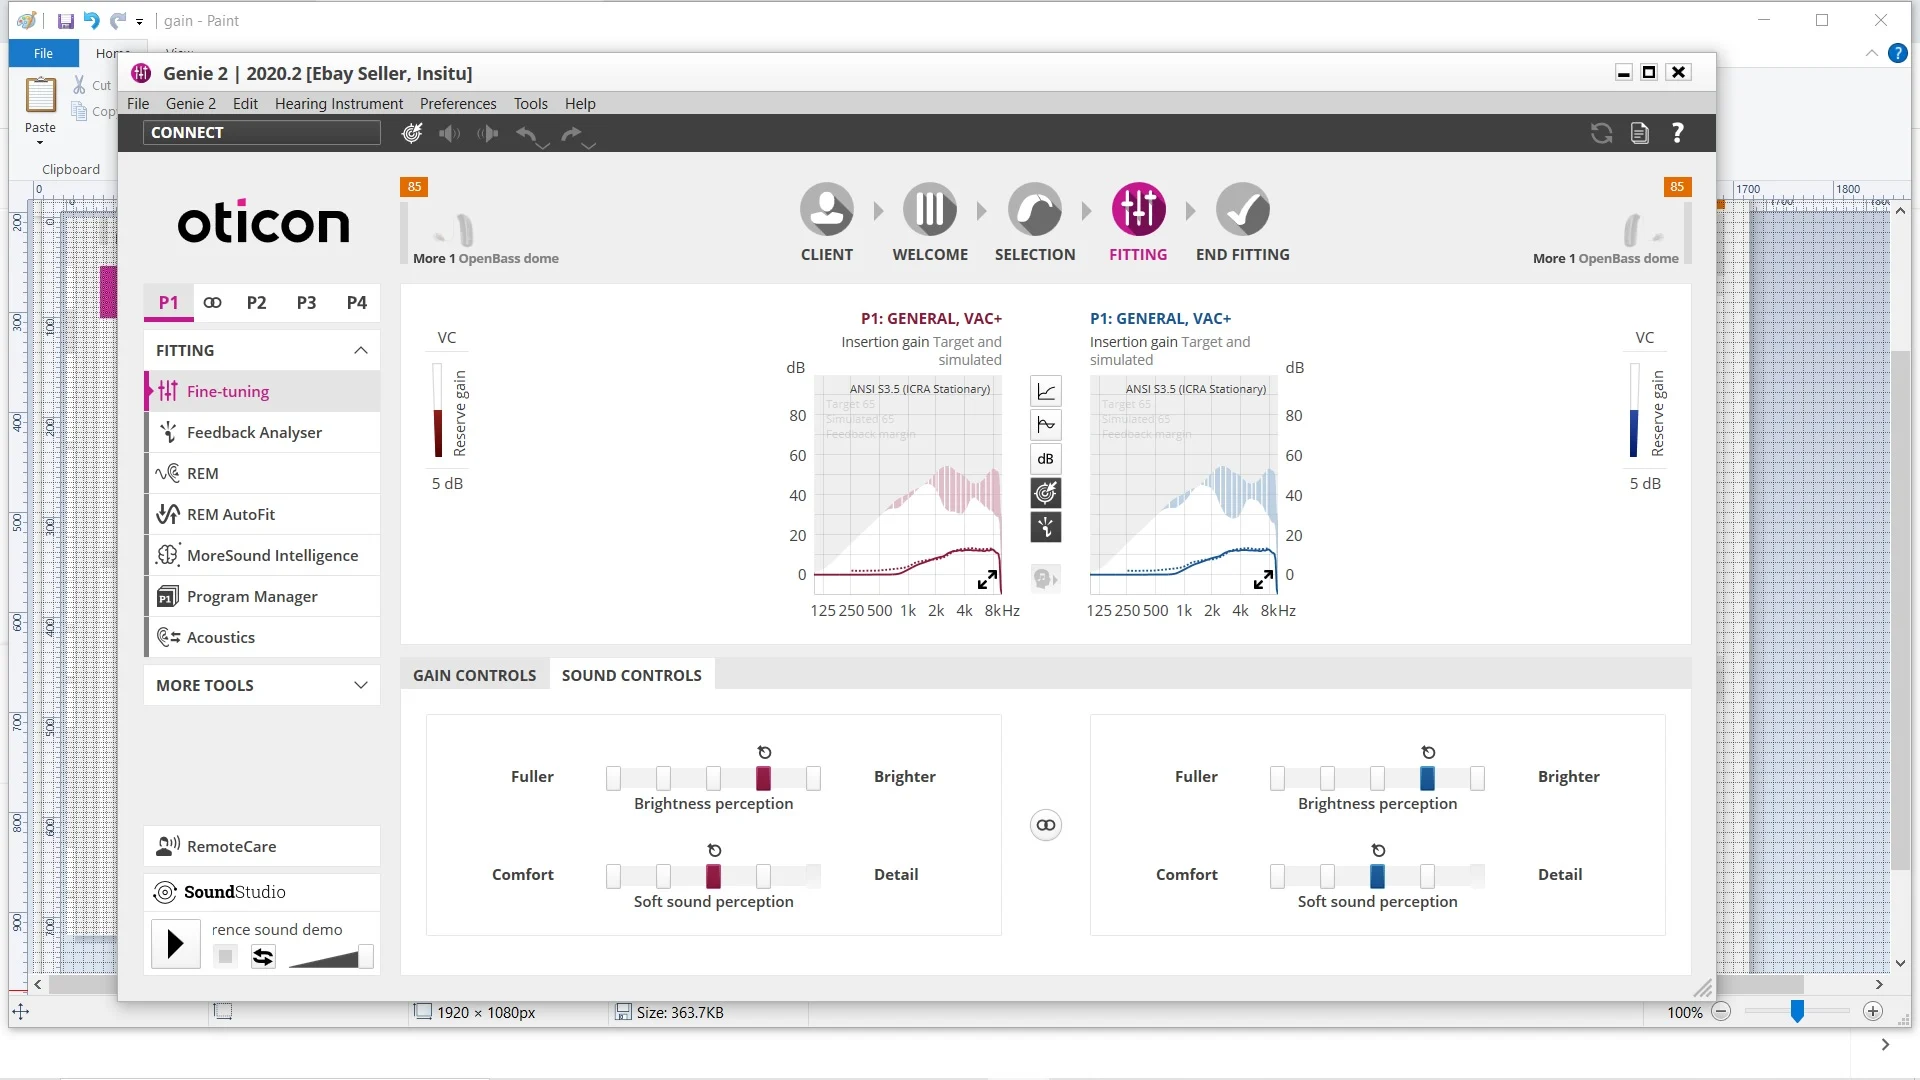Click the Acoustics sidebar icon
The width and height of the screenshot is (1920, 1080).
168,637
